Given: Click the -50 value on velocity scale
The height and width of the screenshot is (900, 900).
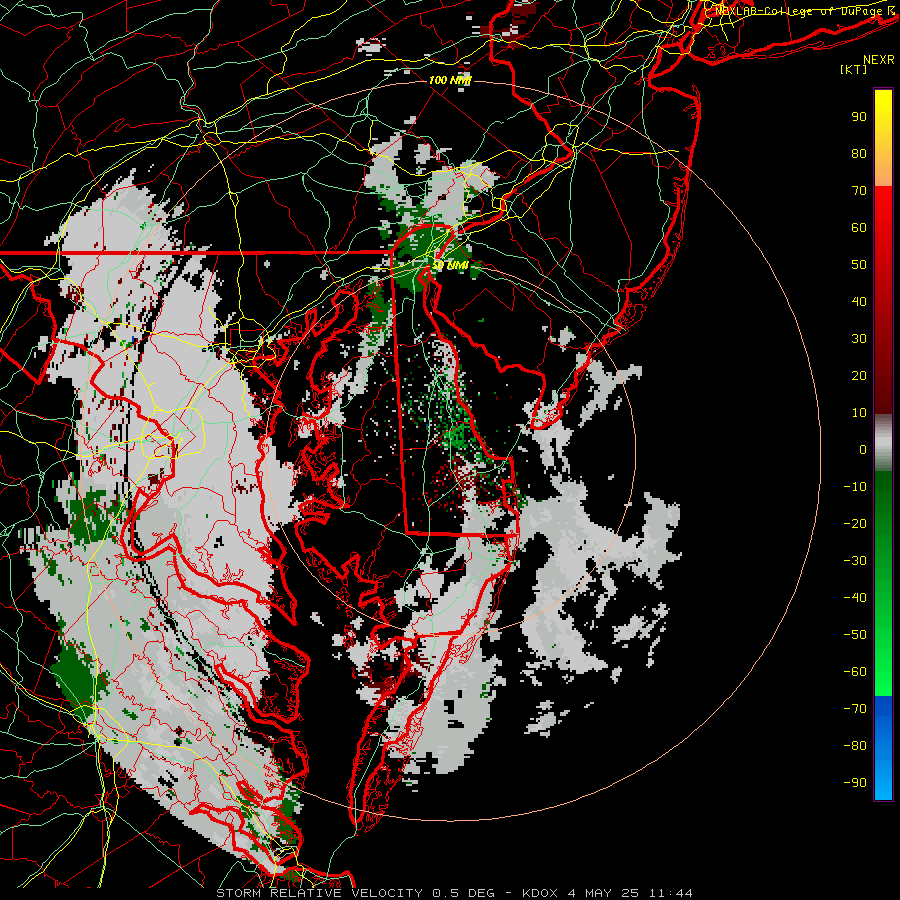Looking at the screenshot, I should coord(855,635).
